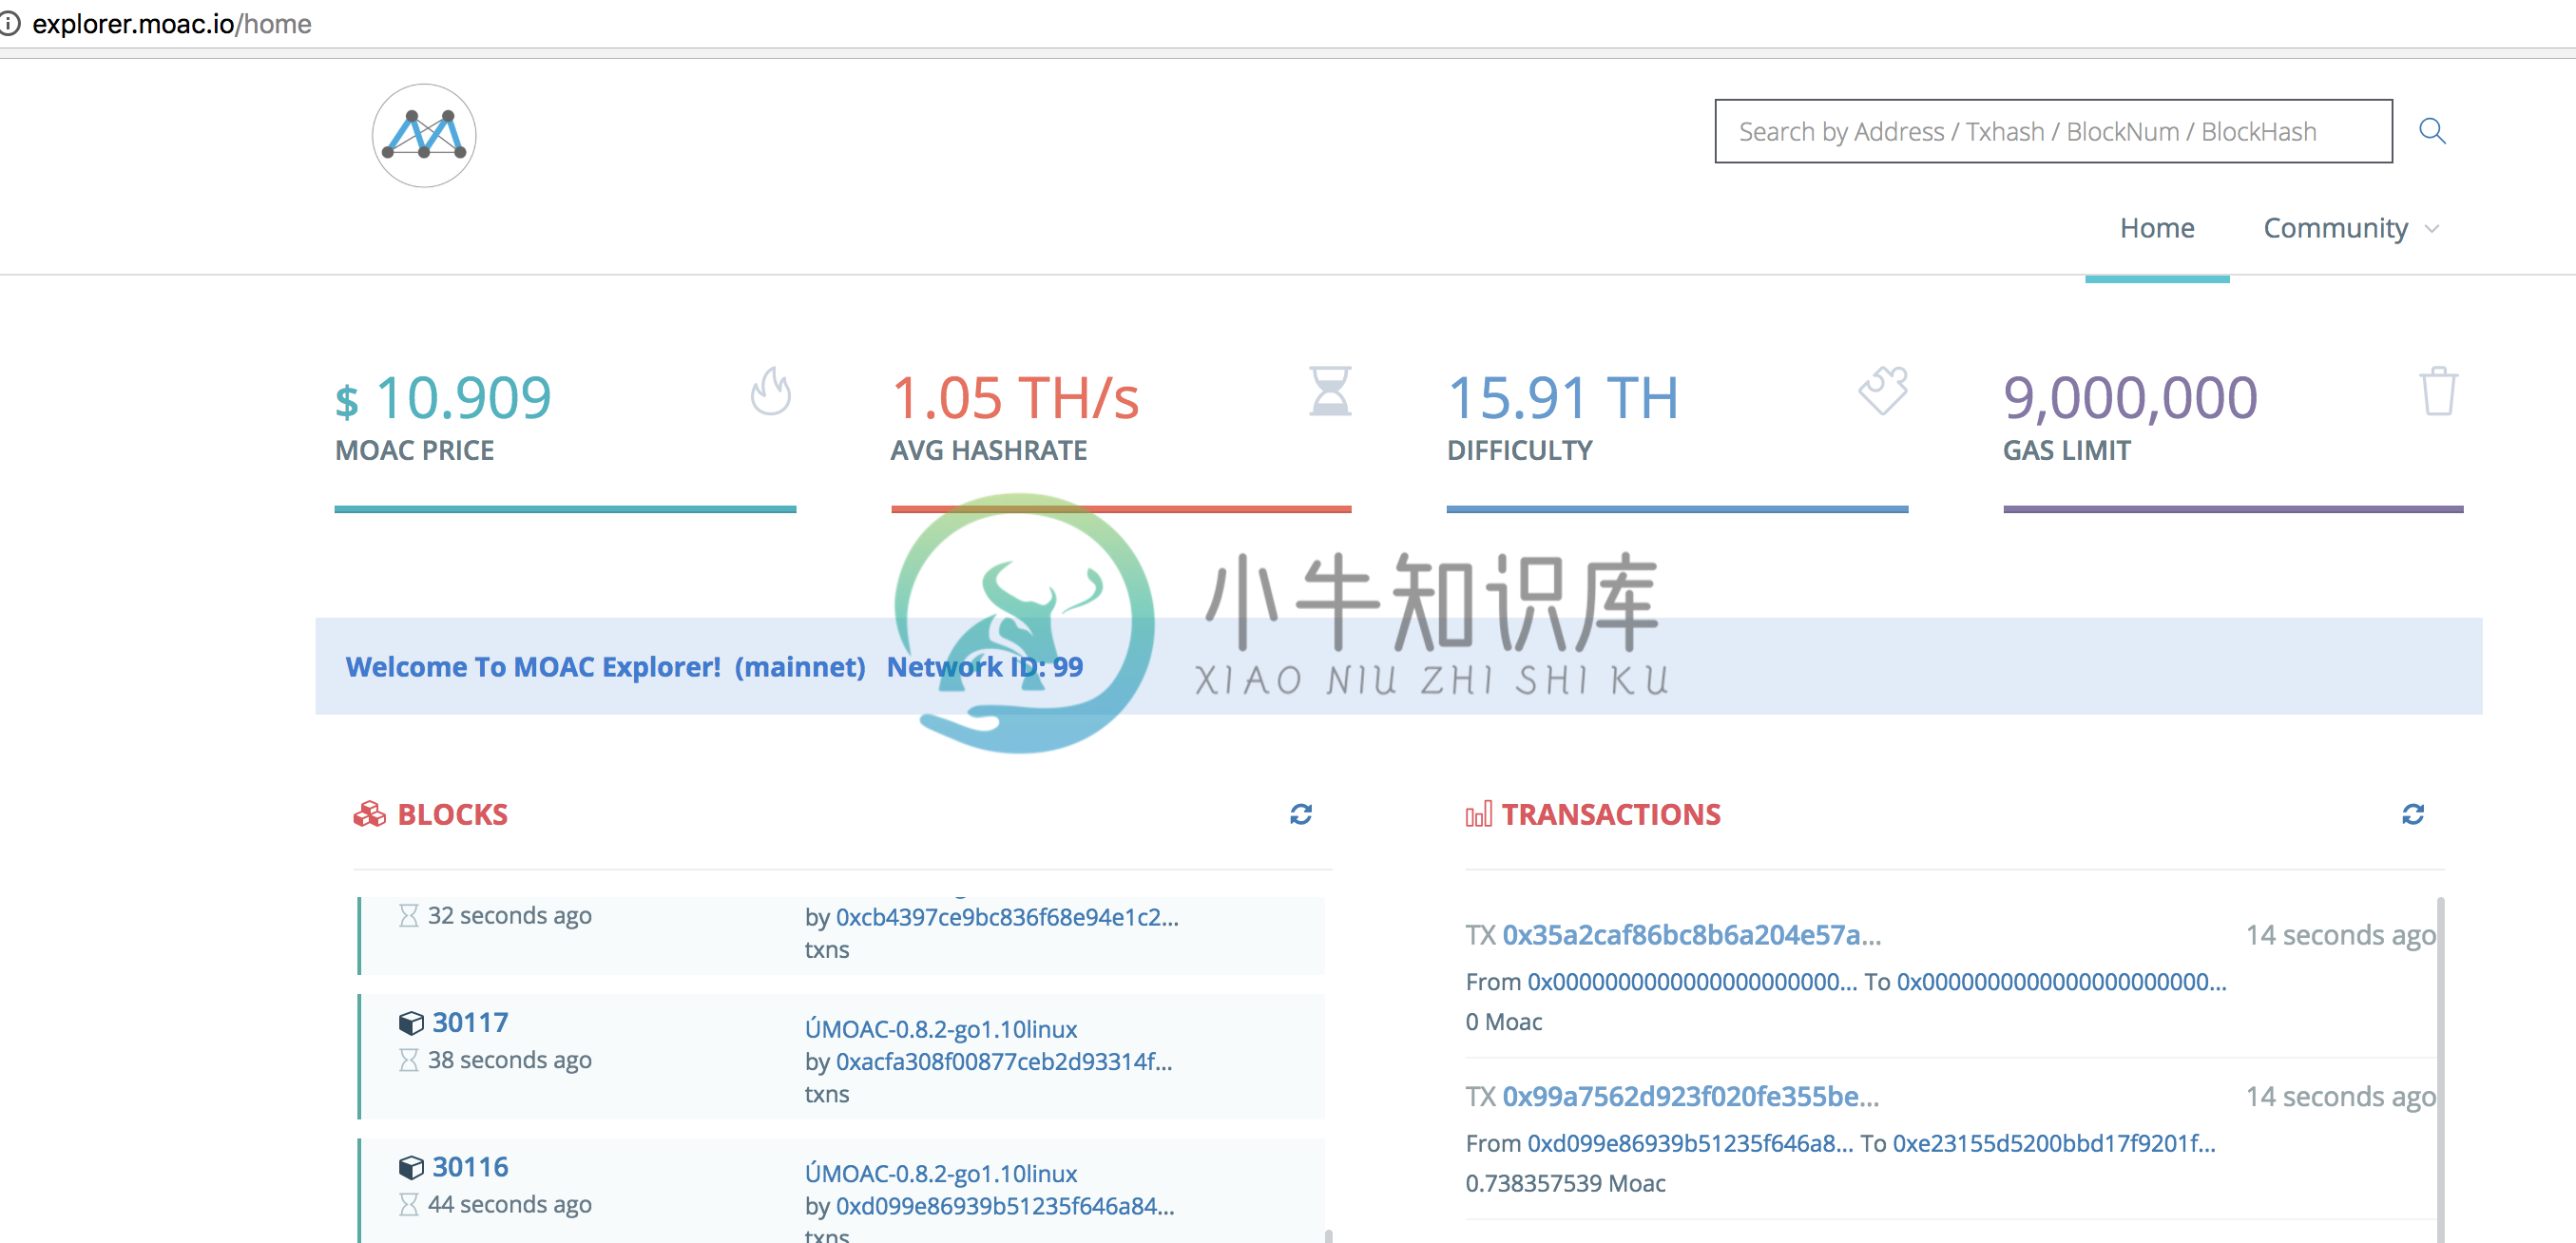The height and width of the screenshot is (1243, 2576).
Task: Open miner address 0xcb4397ce9bc836f68e94e1c2...
Action: pos(1007,917)
